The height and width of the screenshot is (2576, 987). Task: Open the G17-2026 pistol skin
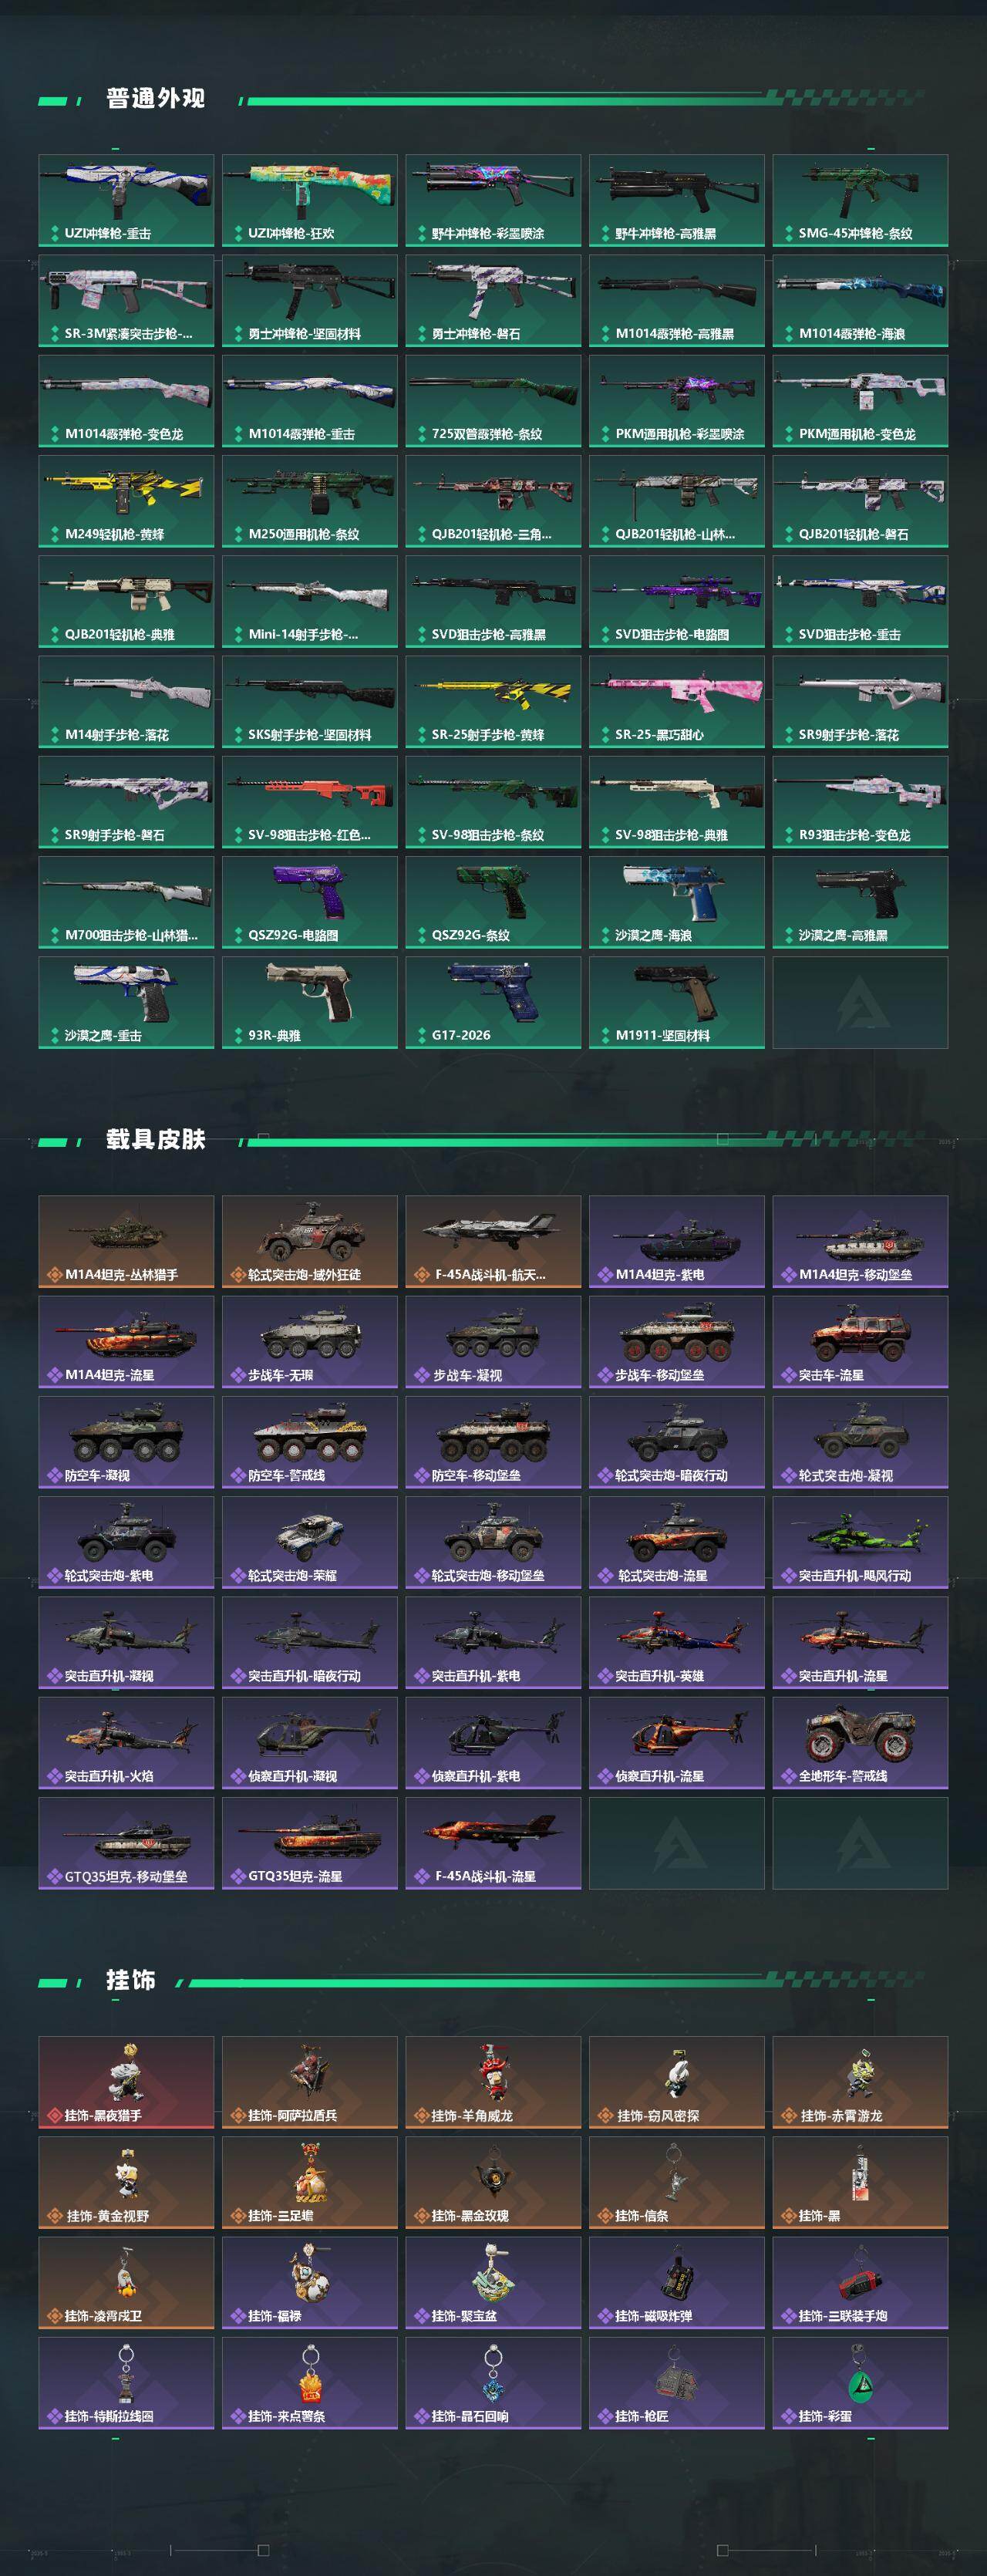(493, 1003)
